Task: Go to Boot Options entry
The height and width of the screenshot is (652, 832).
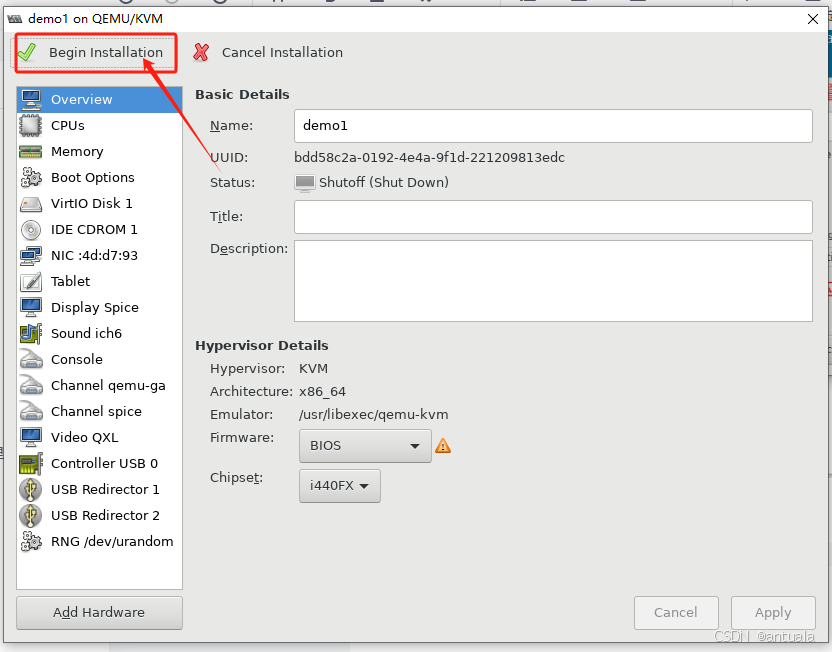Action: (99, 177)
